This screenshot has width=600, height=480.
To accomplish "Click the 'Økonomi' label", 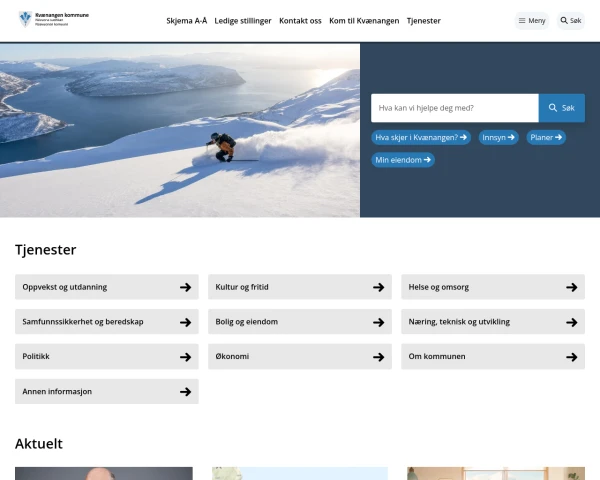I will click(x=232, y=356).
